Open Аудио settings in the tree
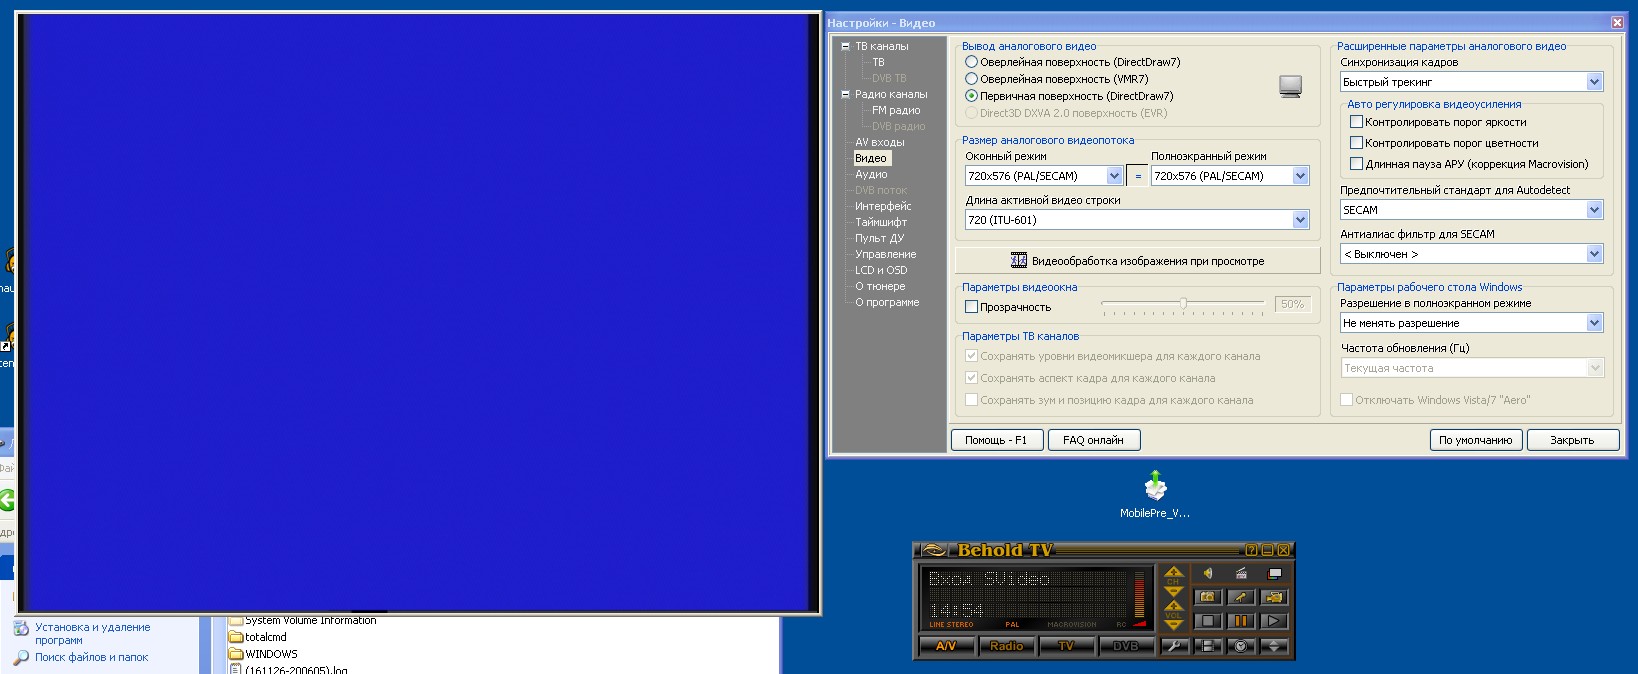This screenshot has width=1638, height=674. [871, 174]
